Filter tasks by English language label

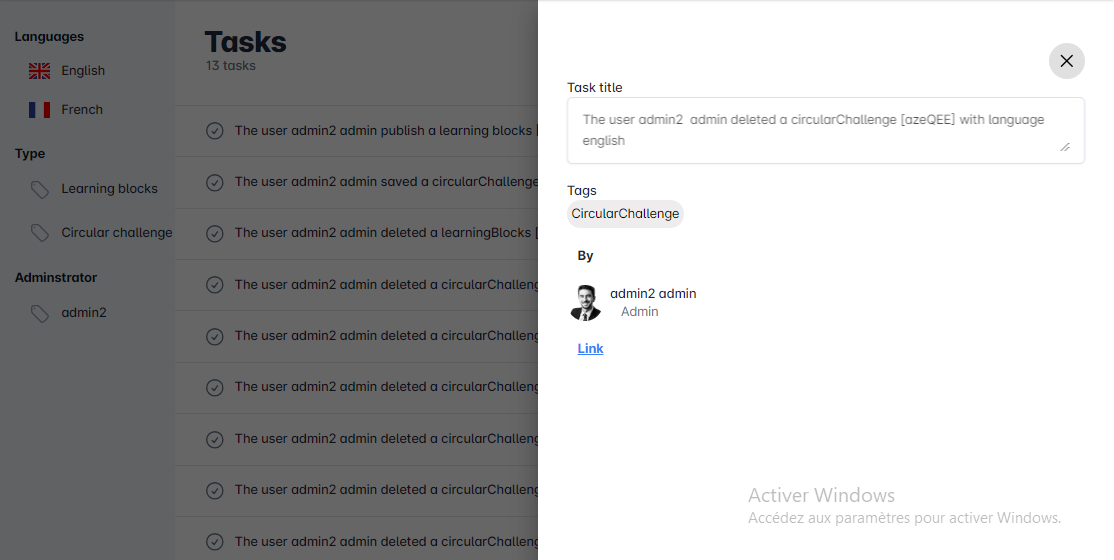coord(83,71)
